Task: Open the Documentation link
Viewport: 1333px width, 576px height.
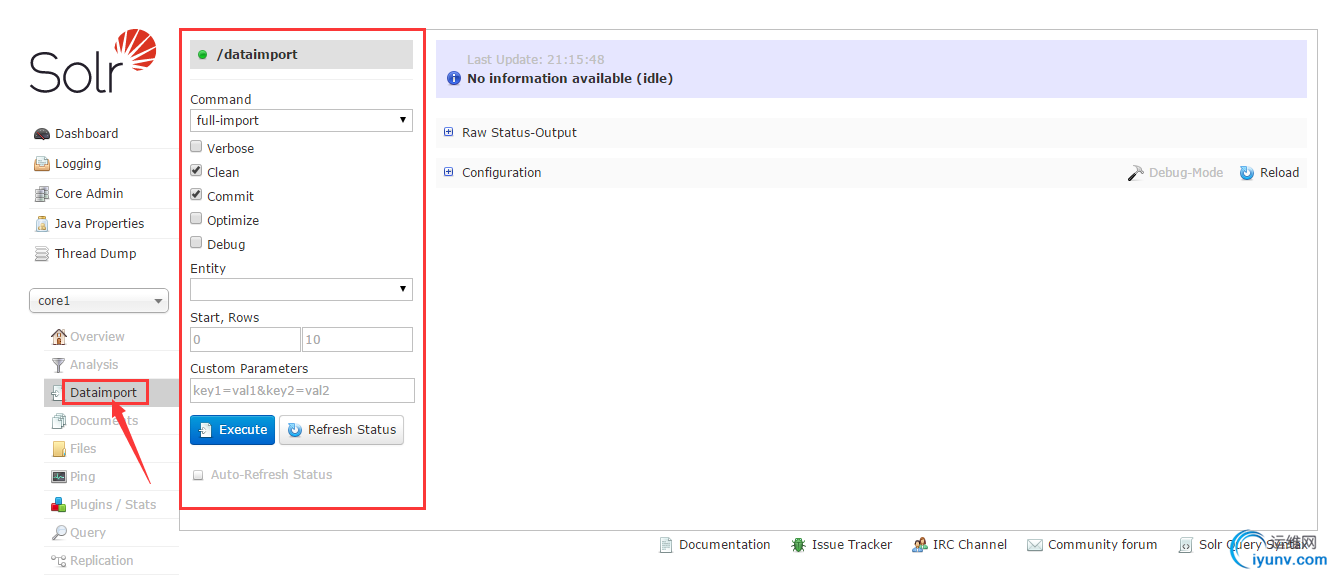Action: (x=725, y=545)
